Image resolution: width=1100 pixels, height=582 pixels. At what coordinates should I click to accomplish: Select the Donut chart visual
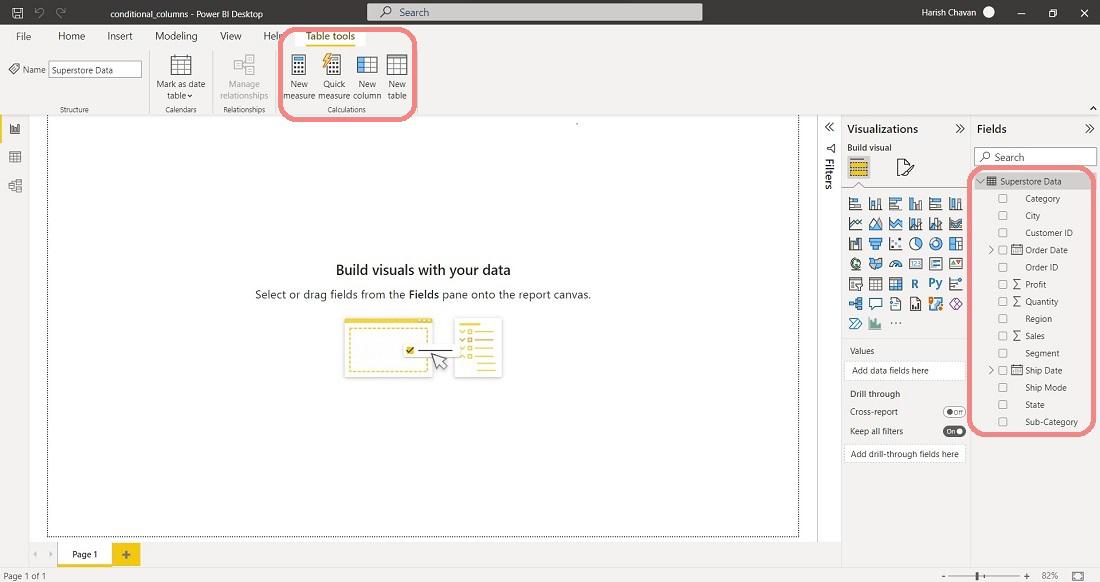point(935,244)
